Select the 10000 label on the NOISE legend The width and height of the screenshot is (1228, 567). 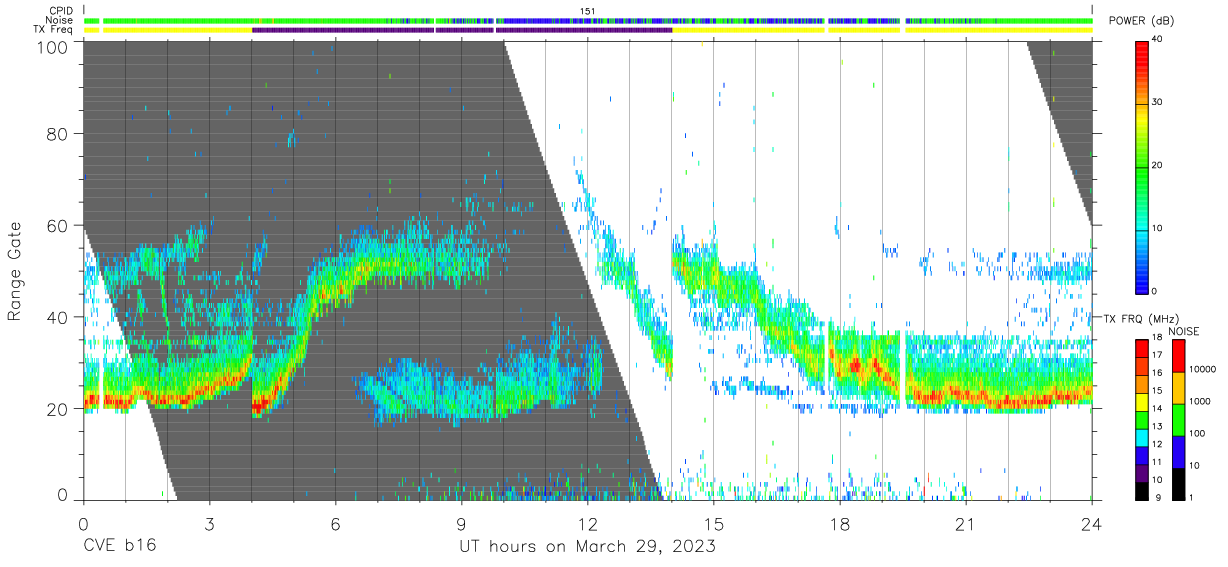1202,369
